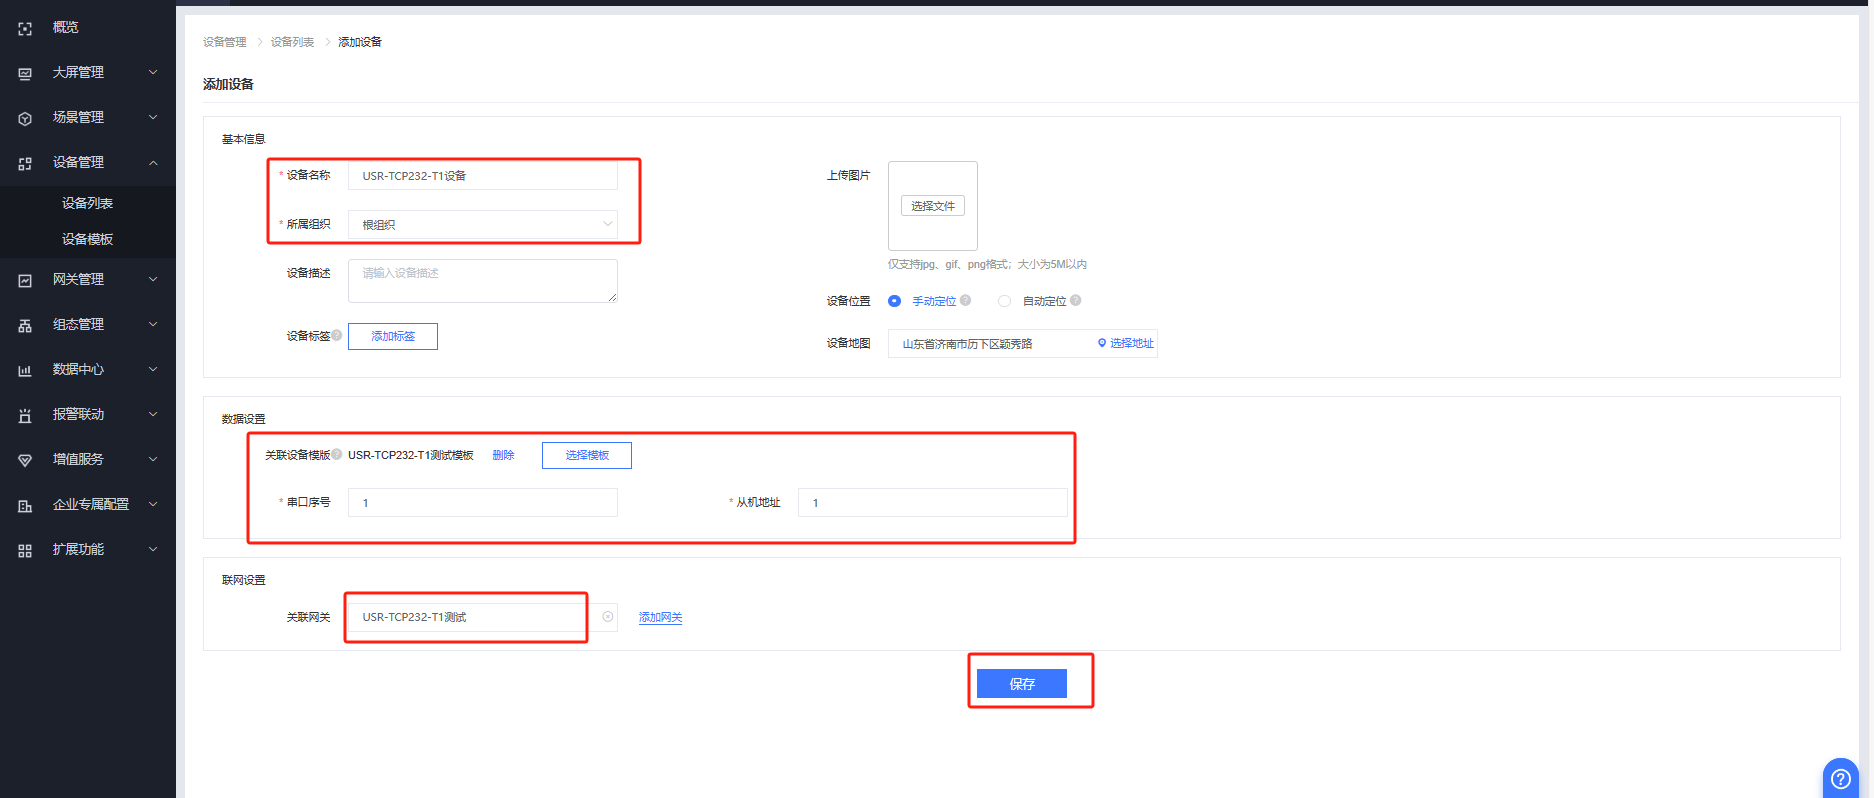1874x798 pixels.
Task: Click the 选择模板 button
Action: pos(587,455)
